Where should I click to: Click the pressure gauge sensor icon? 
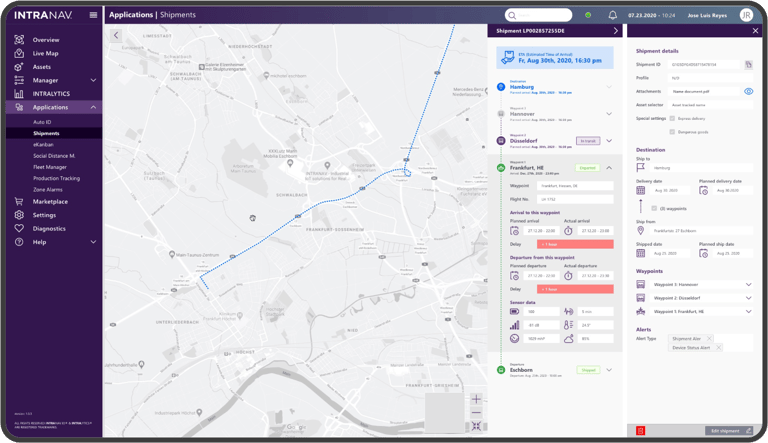[514, 339]
